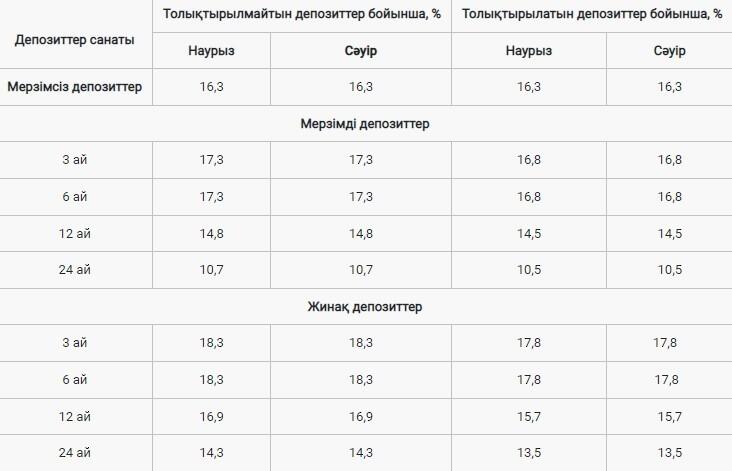Image resolution: width=732 pixels, height=471 pixels.
Task: Click the 14,3 cell in first Сәуір column
Action: 361,452
